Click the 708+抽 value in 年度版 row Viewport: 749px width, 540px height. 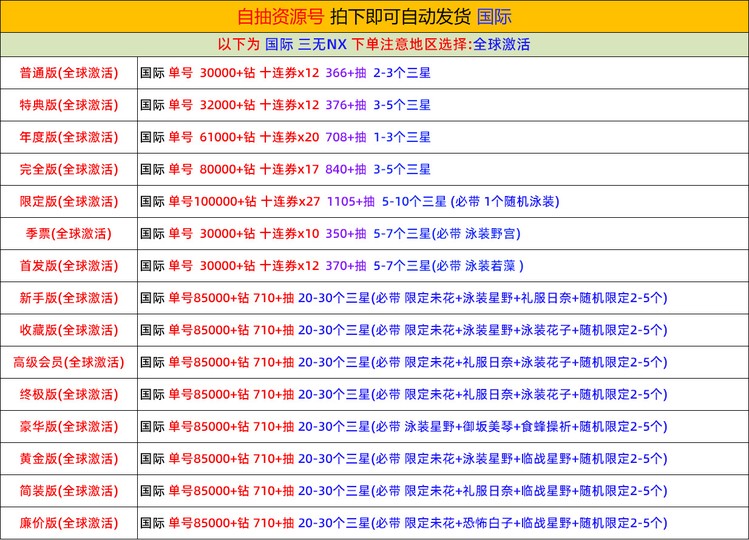346,137
